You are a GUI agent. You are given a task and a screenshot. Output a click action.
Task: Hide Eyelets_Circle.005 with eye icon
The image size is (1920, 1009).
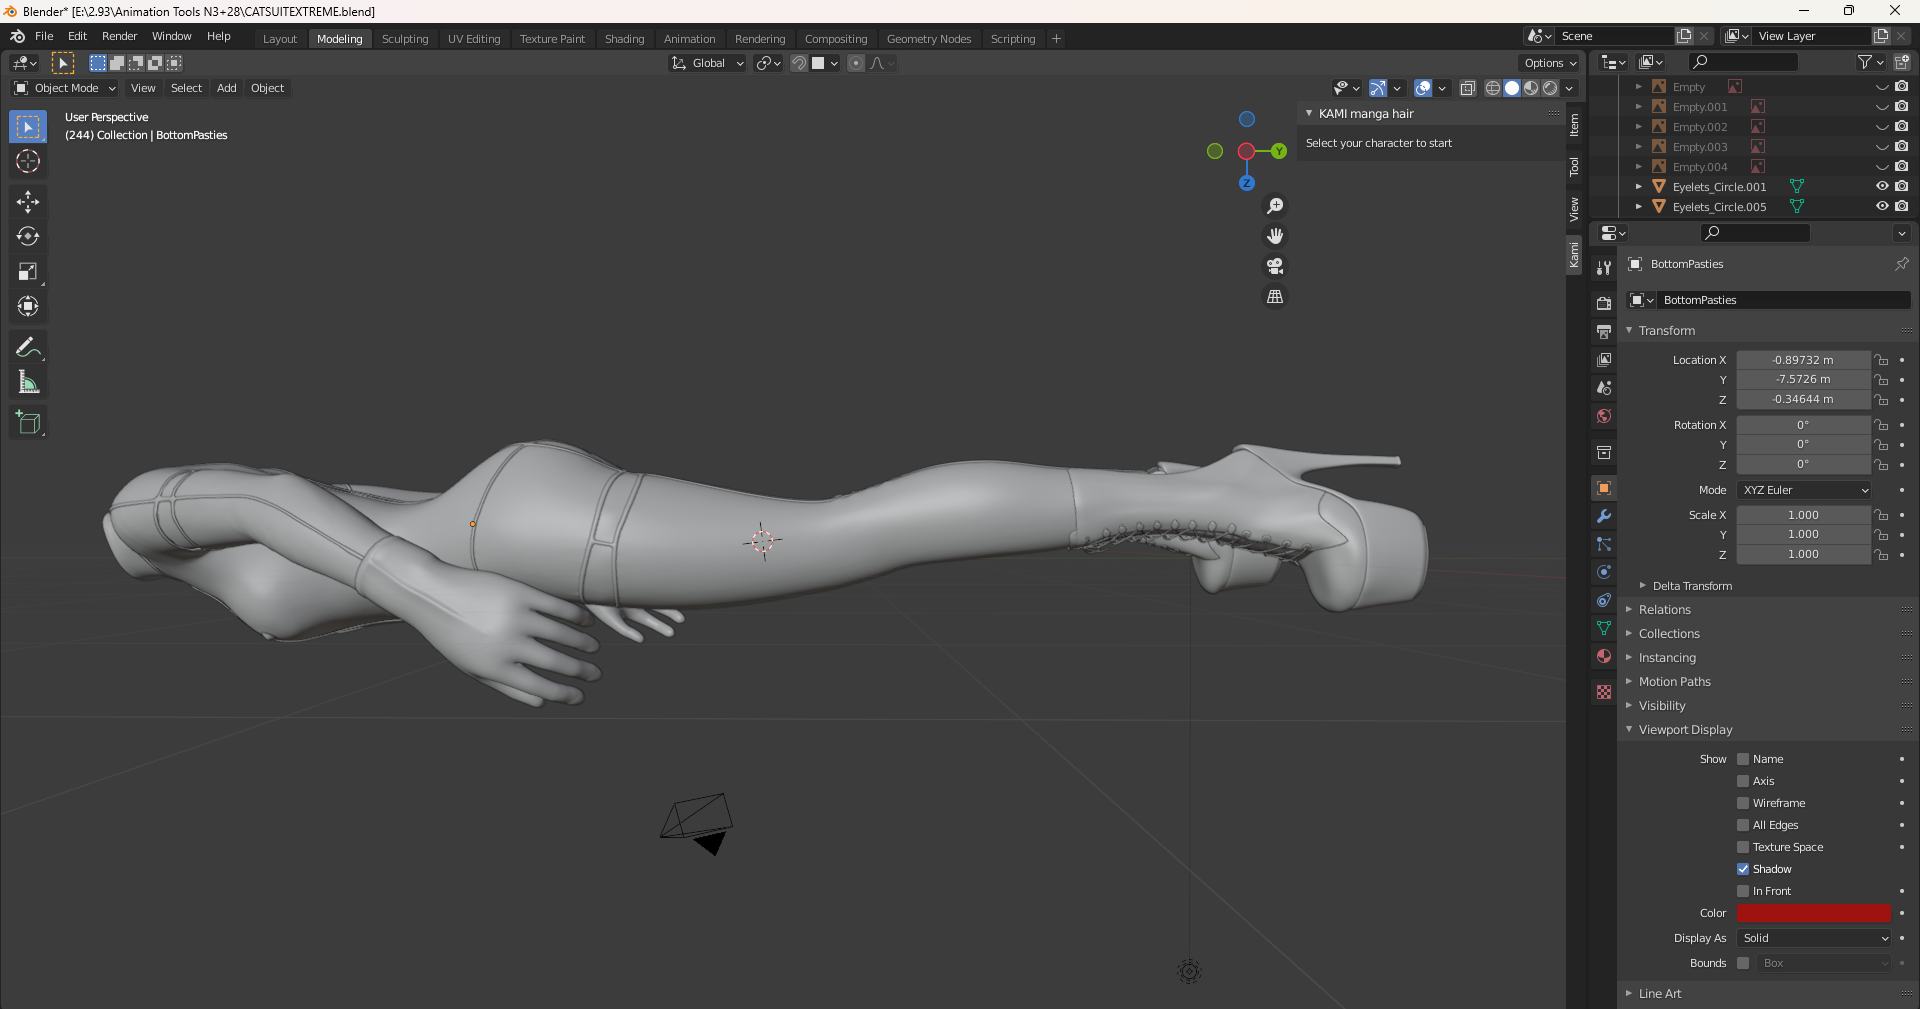[1882, 206]
